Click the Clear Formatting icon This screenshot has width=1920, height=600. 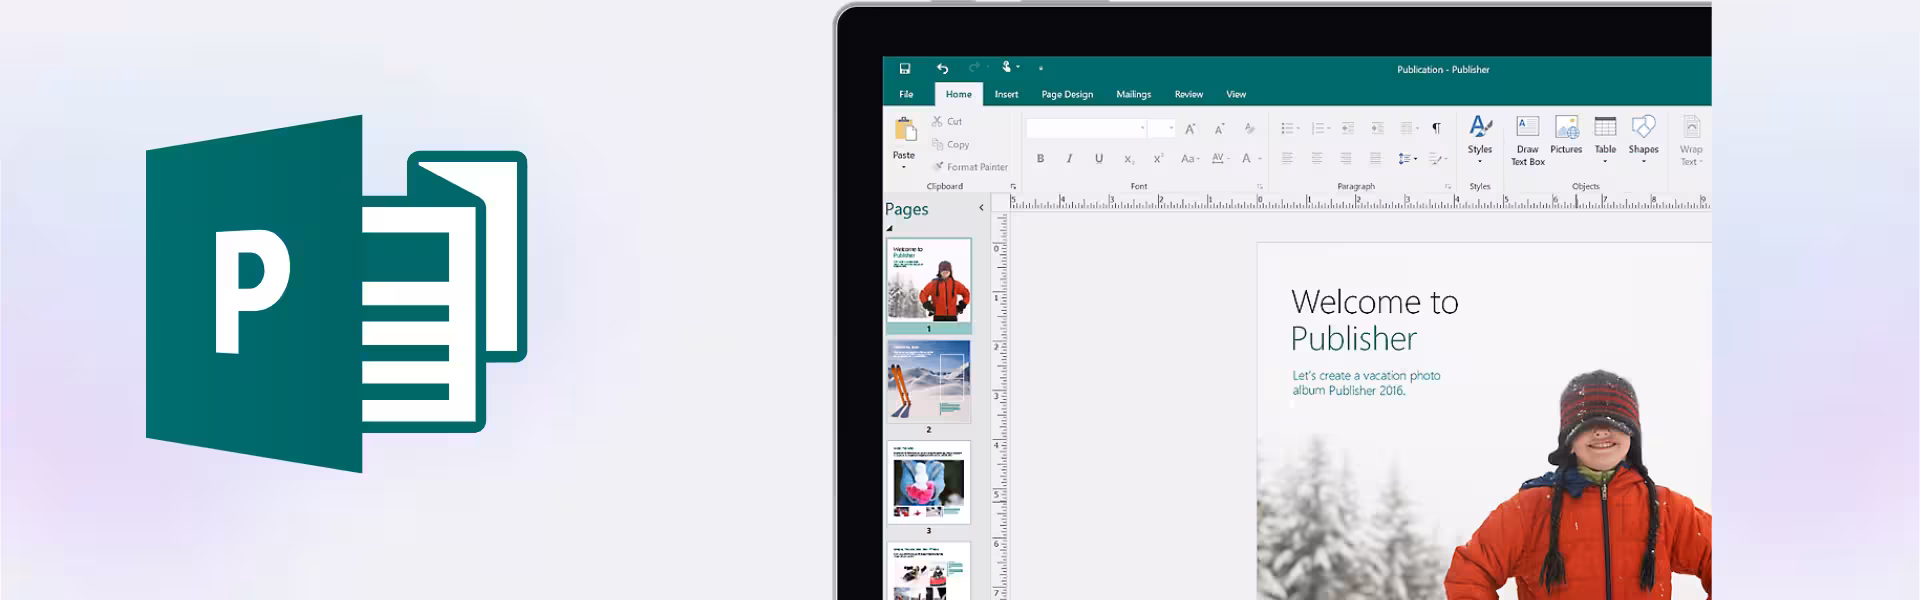[1249, 128]
